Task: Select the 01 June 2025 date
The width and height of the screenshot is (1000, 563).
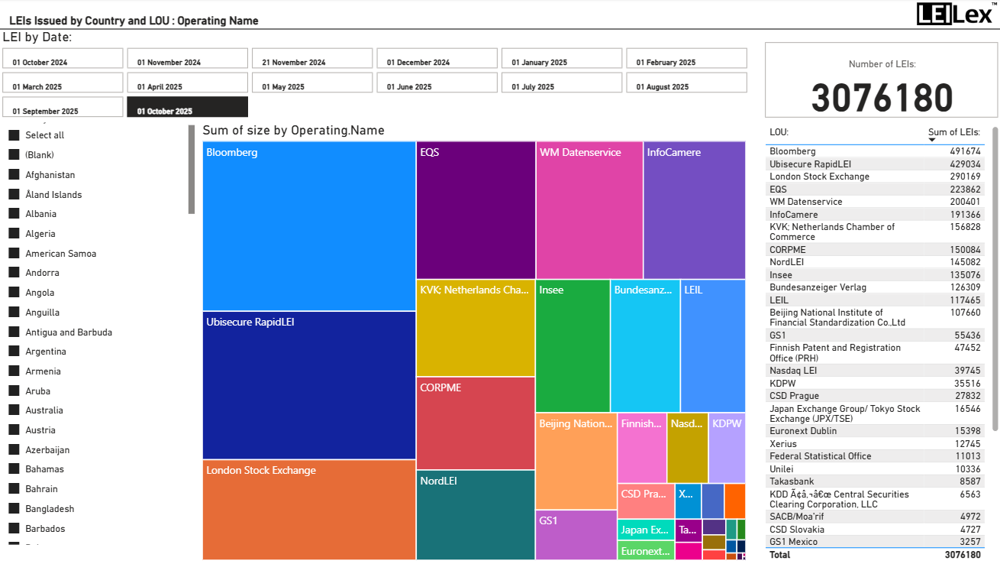Action: (x=436, y=83)
